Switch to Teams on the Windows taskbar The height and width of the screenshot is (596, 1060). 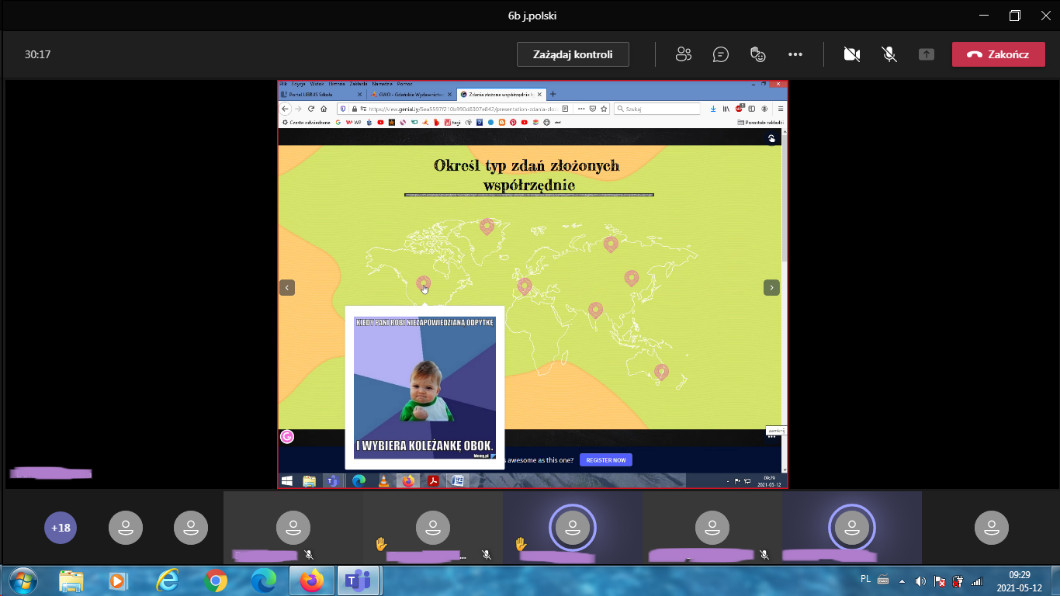click(x=357, y=580)
